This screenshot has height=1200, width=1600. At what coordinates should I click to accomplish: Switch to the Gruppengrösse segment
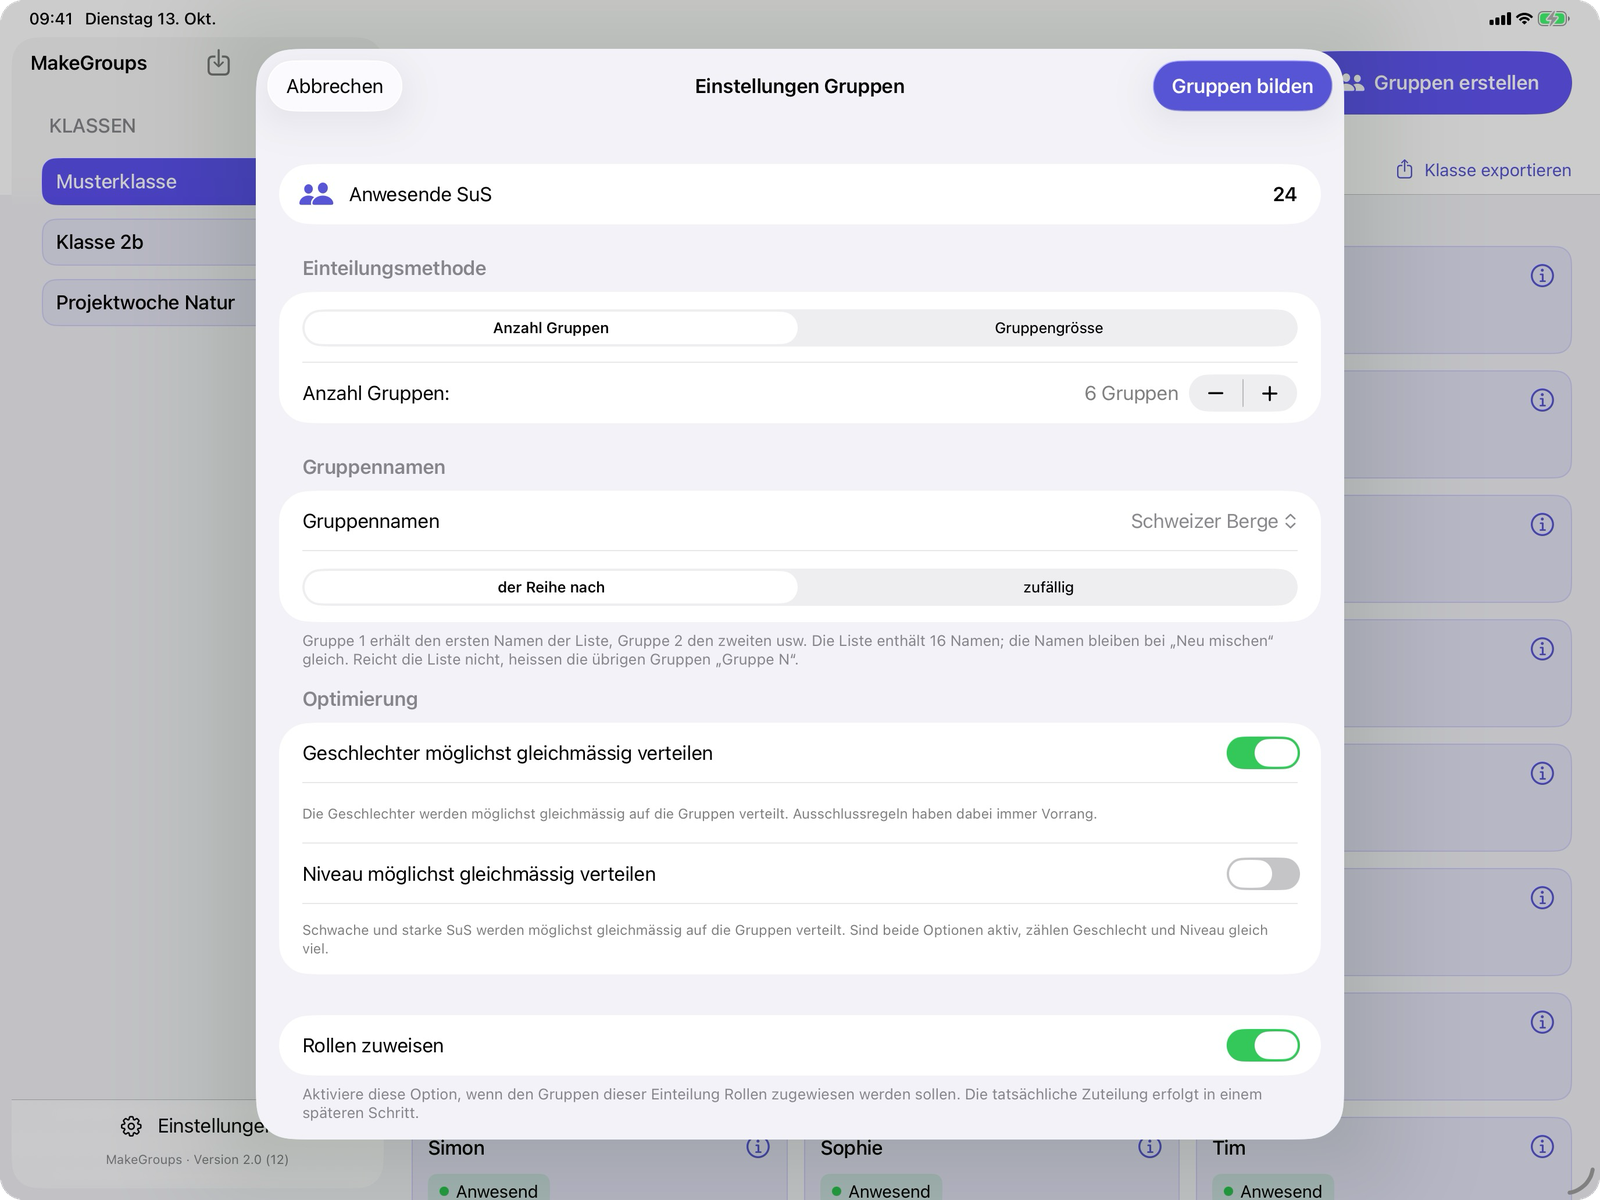(1048, 328)
